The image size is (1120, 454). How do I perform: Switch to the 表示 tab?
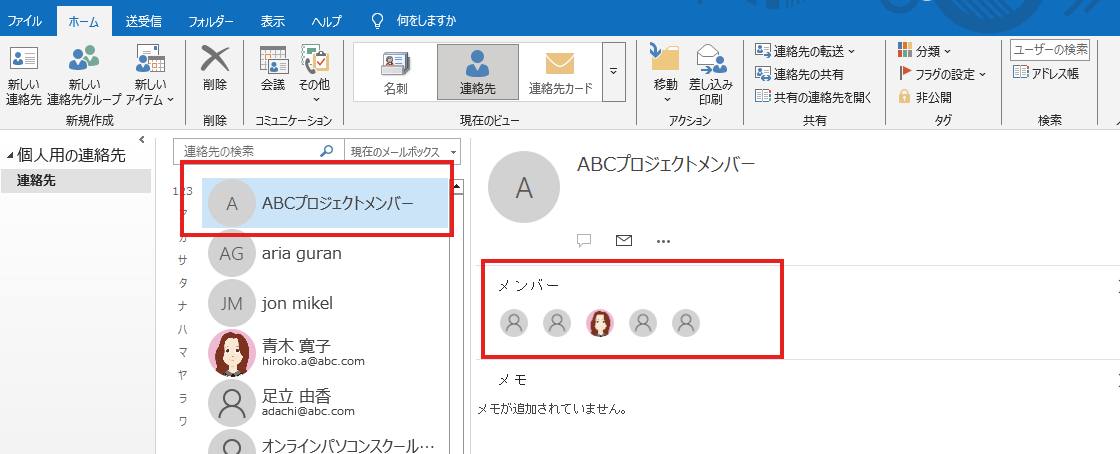[x=273, y=21]
